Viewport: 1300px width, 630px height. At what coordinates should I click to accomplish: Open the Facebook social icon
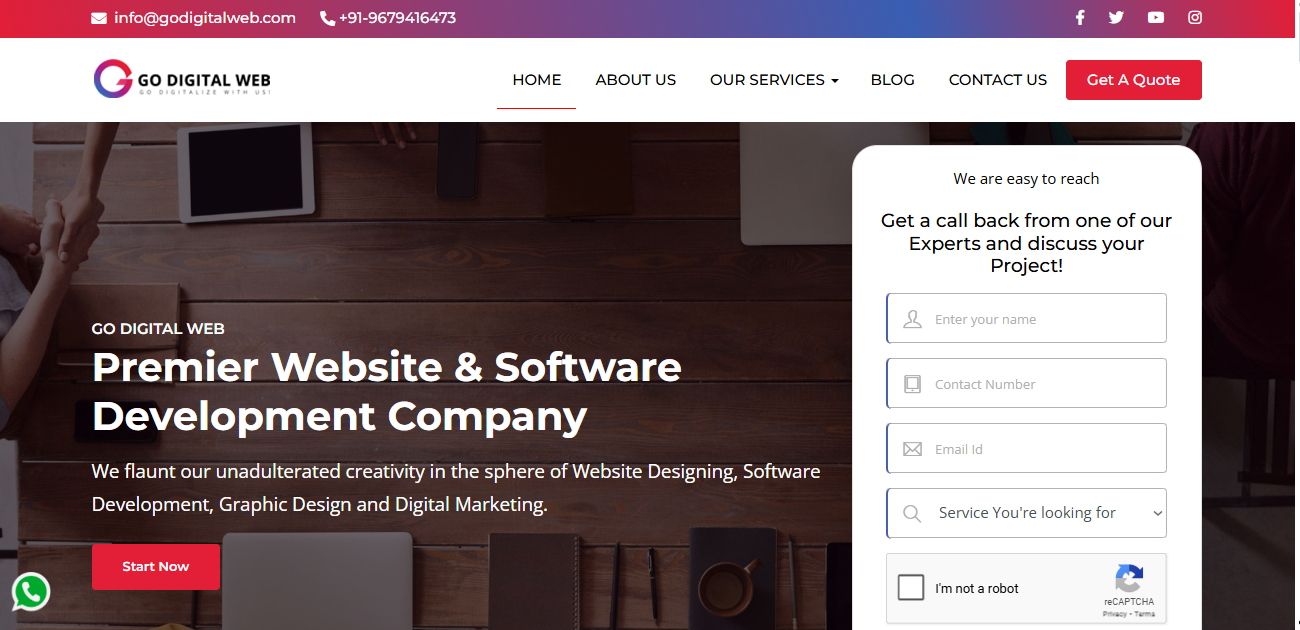pos(1080,17)
